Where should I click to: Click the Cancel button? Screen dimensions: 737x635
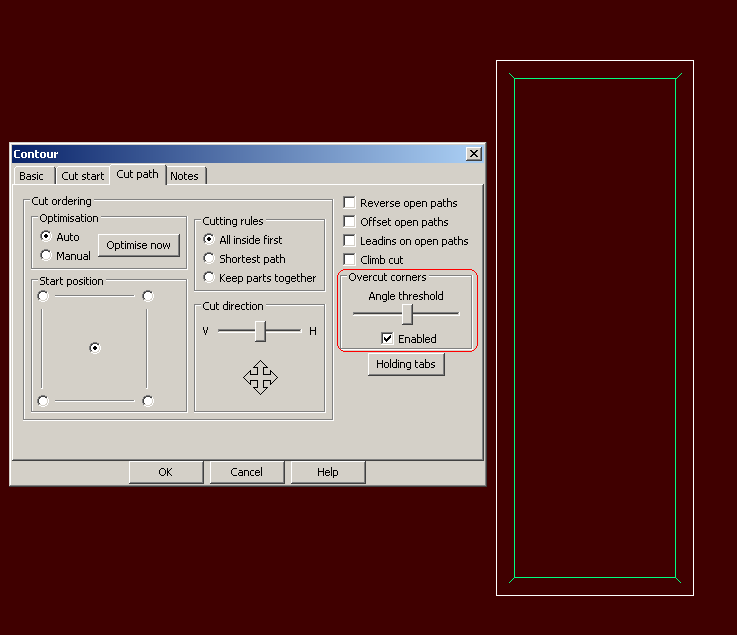point(247,472)
